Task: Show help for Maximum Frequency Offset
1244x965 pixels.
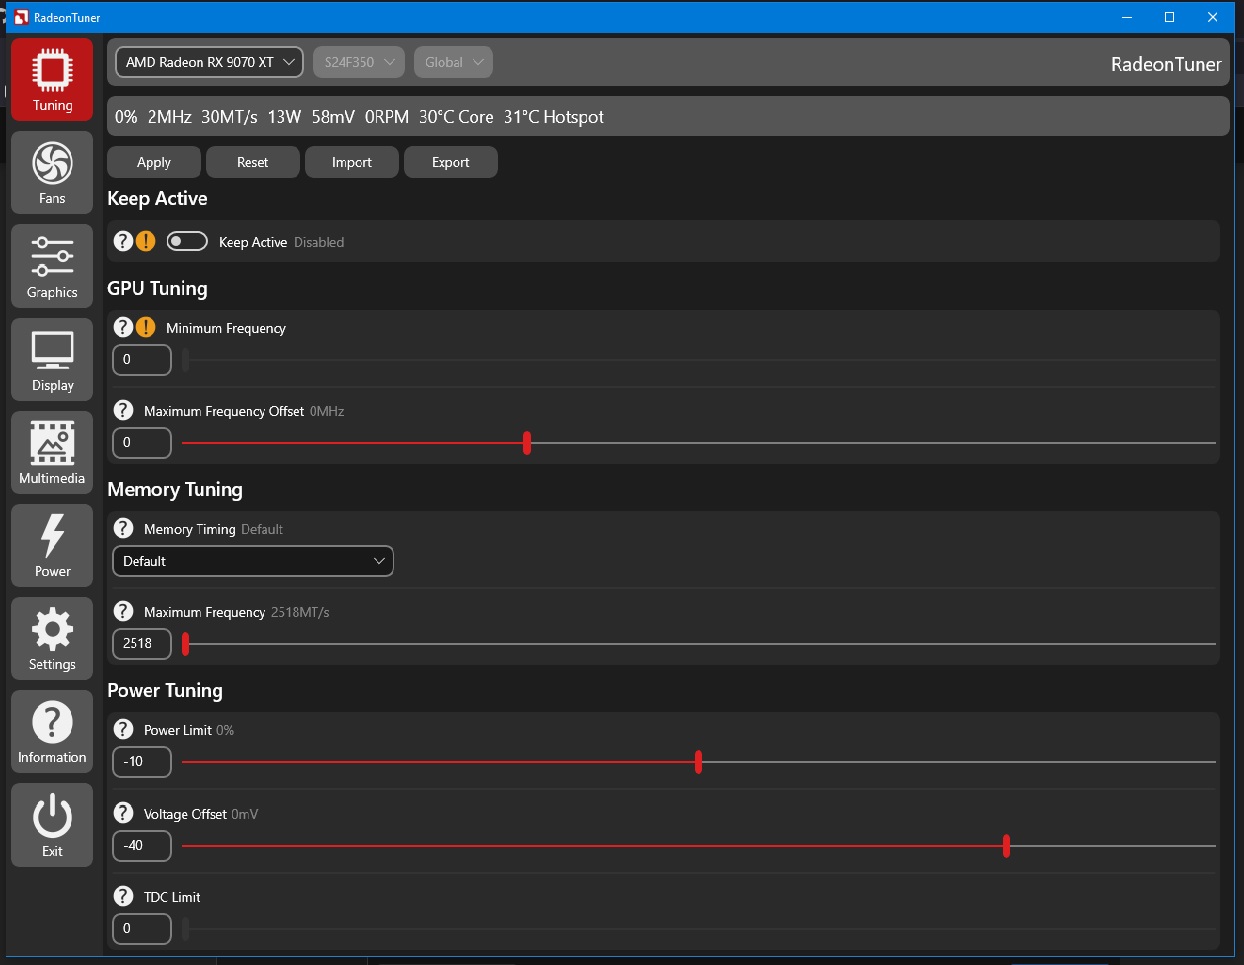Action: click(x=123, y=410)
